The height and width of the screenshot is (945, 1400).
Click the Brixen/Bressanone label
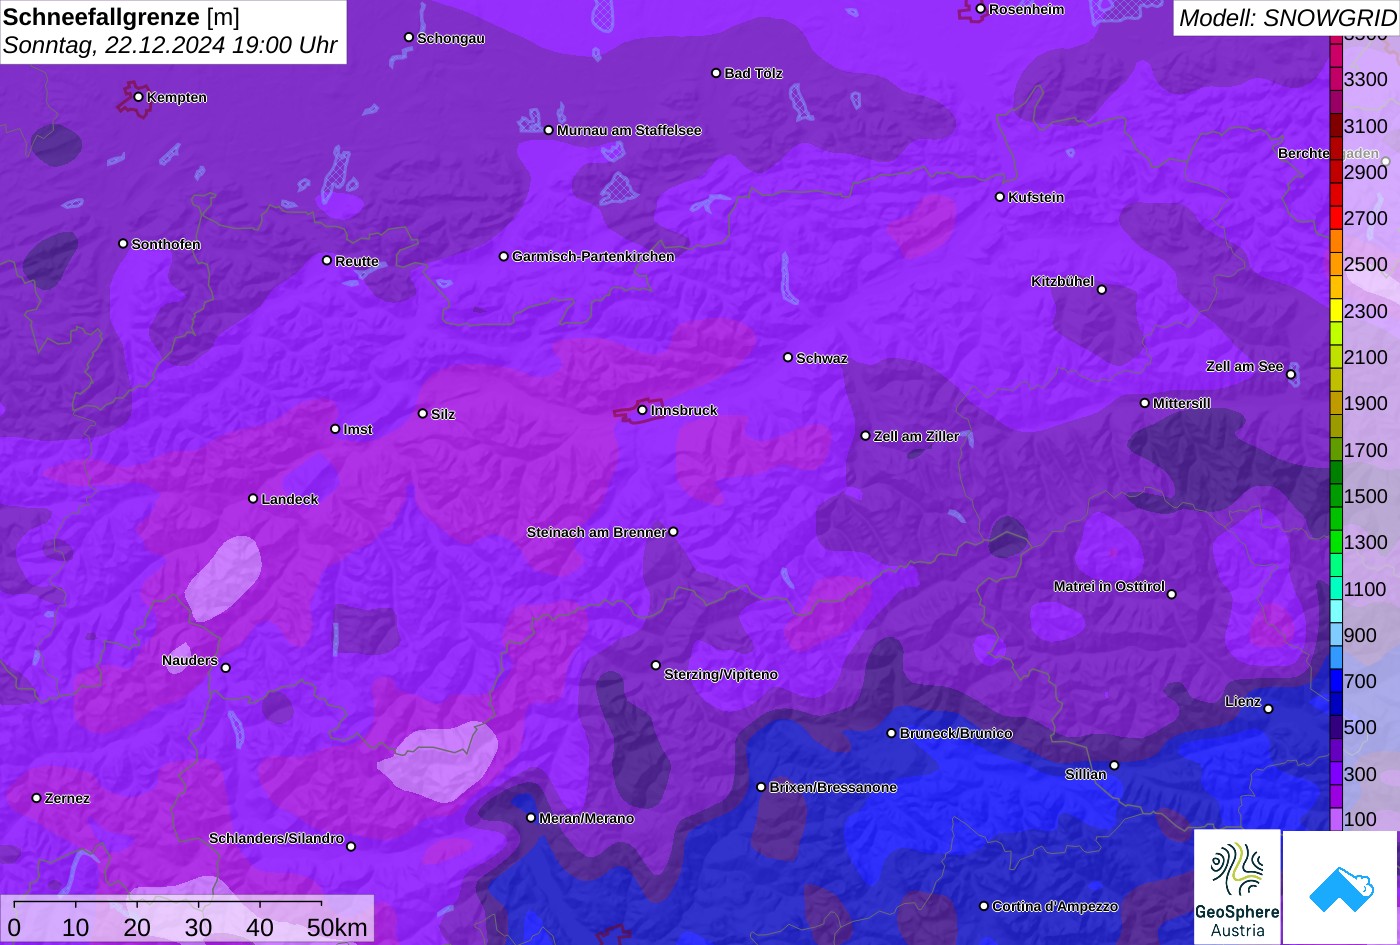pyautogui.click(x=833, y=788)
